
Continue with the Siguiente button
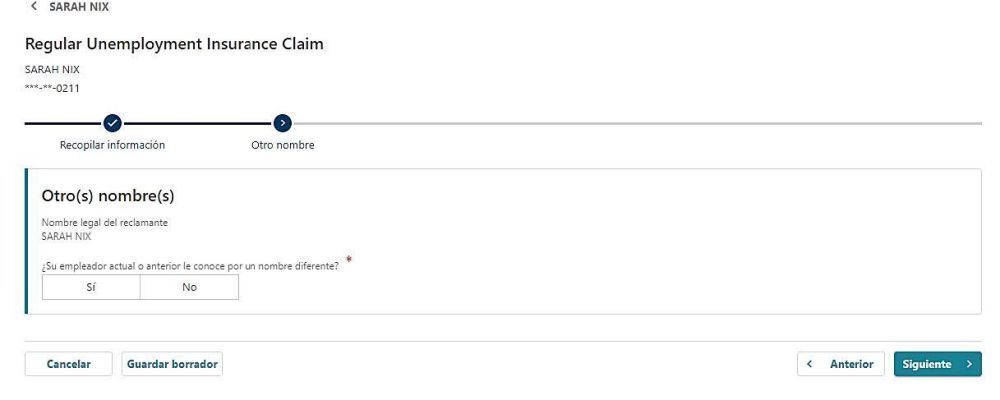[x=937, y=365]
